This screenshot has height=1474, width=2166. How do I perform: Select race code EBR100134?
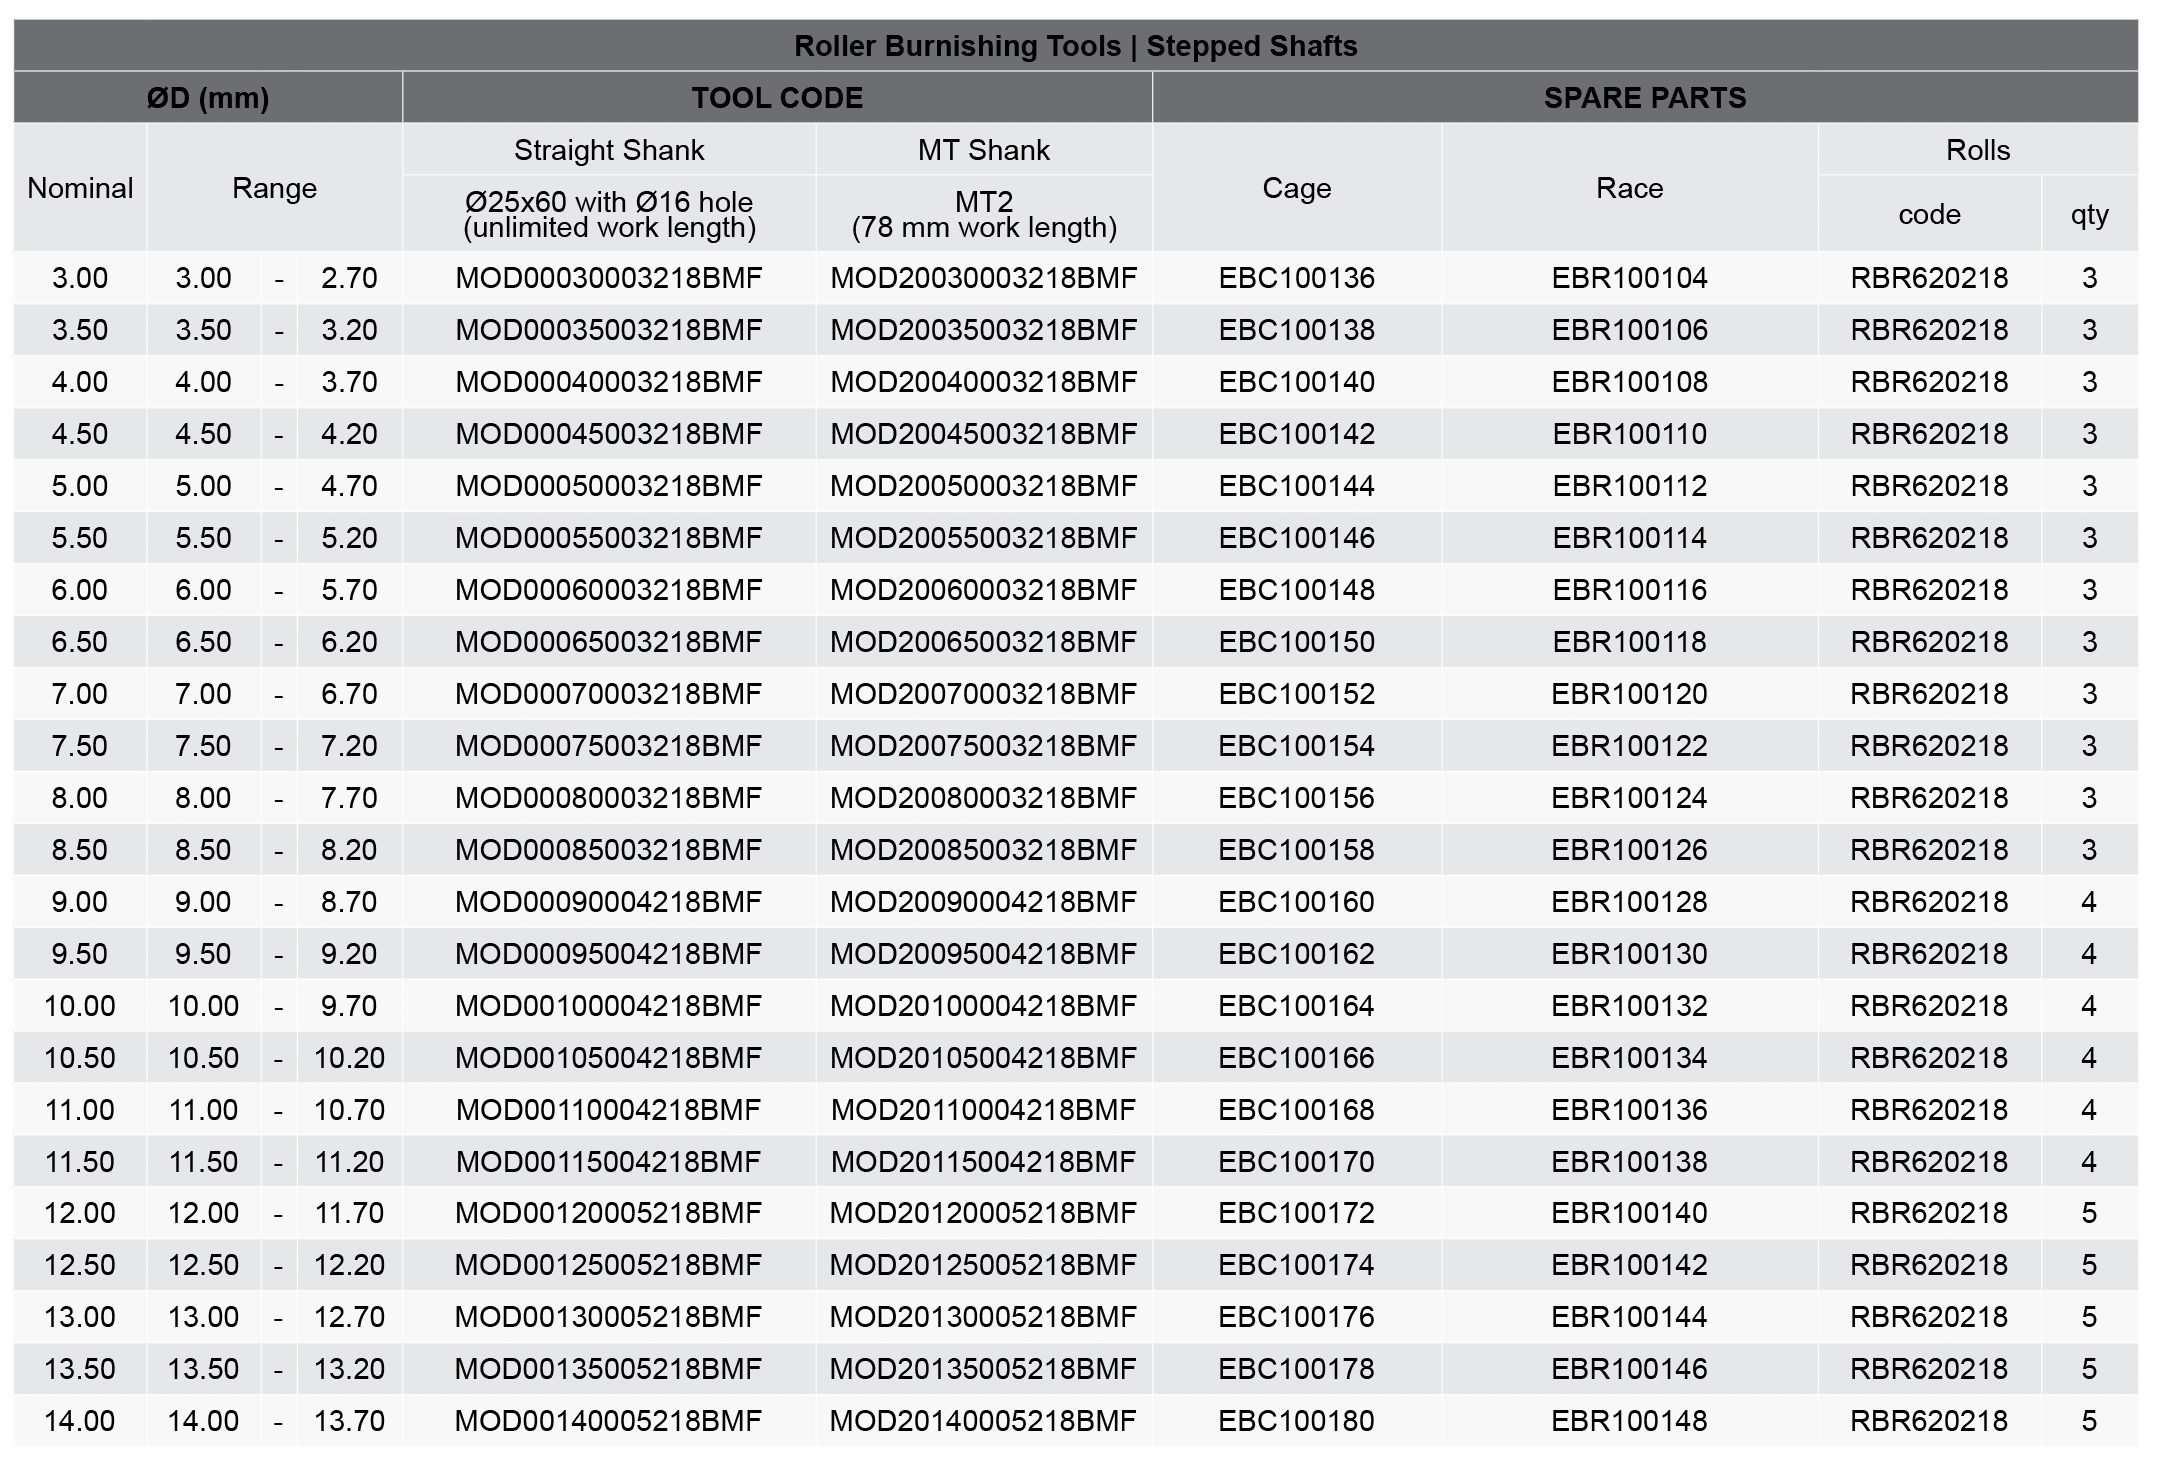1630,1058
